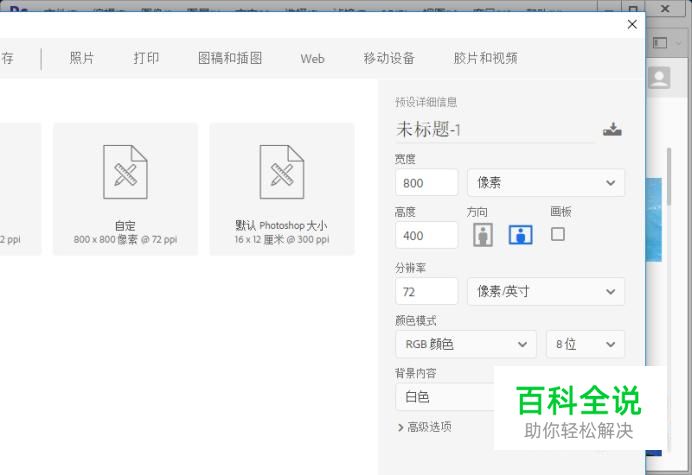
Task: Open the RGB 颜色 color mode dropdown
Action: coord(466,344)
